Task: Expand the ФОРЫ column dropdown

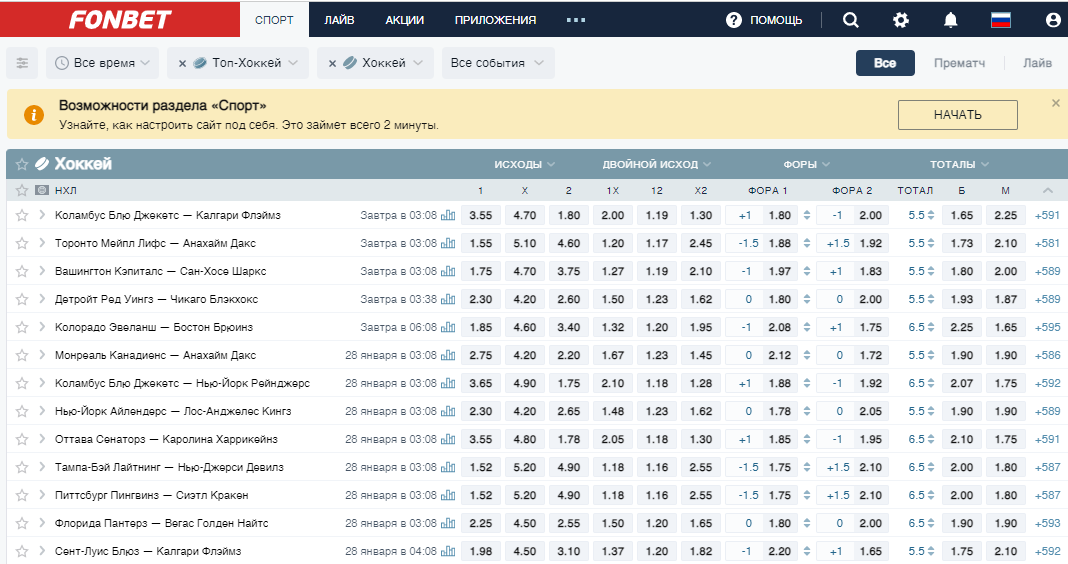Action: coord(806,164)
